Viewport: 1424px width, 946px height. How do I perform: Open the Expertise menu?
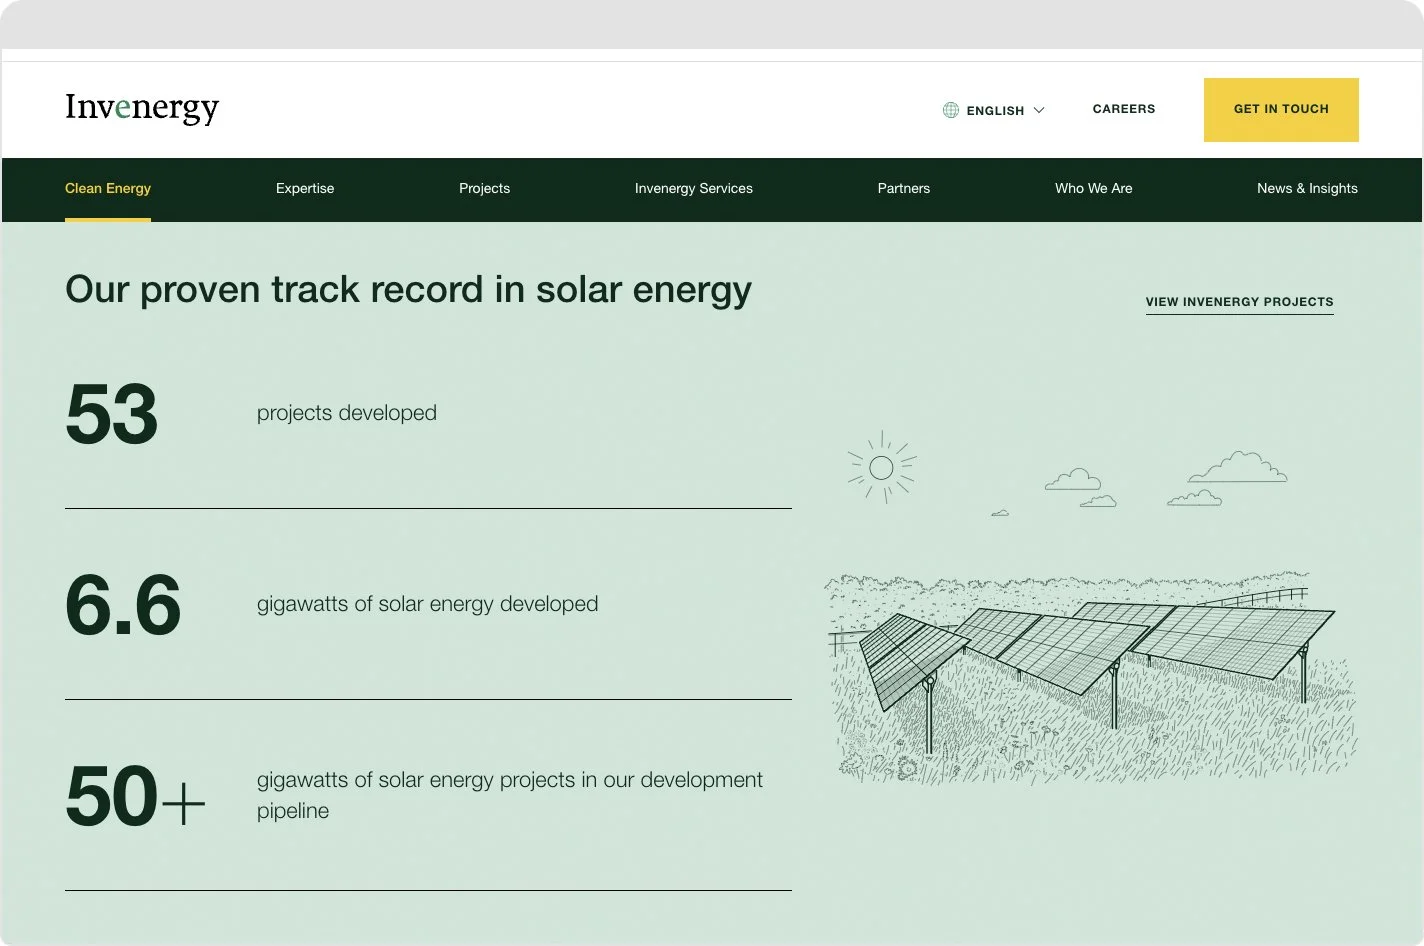(x=305, y=188)
